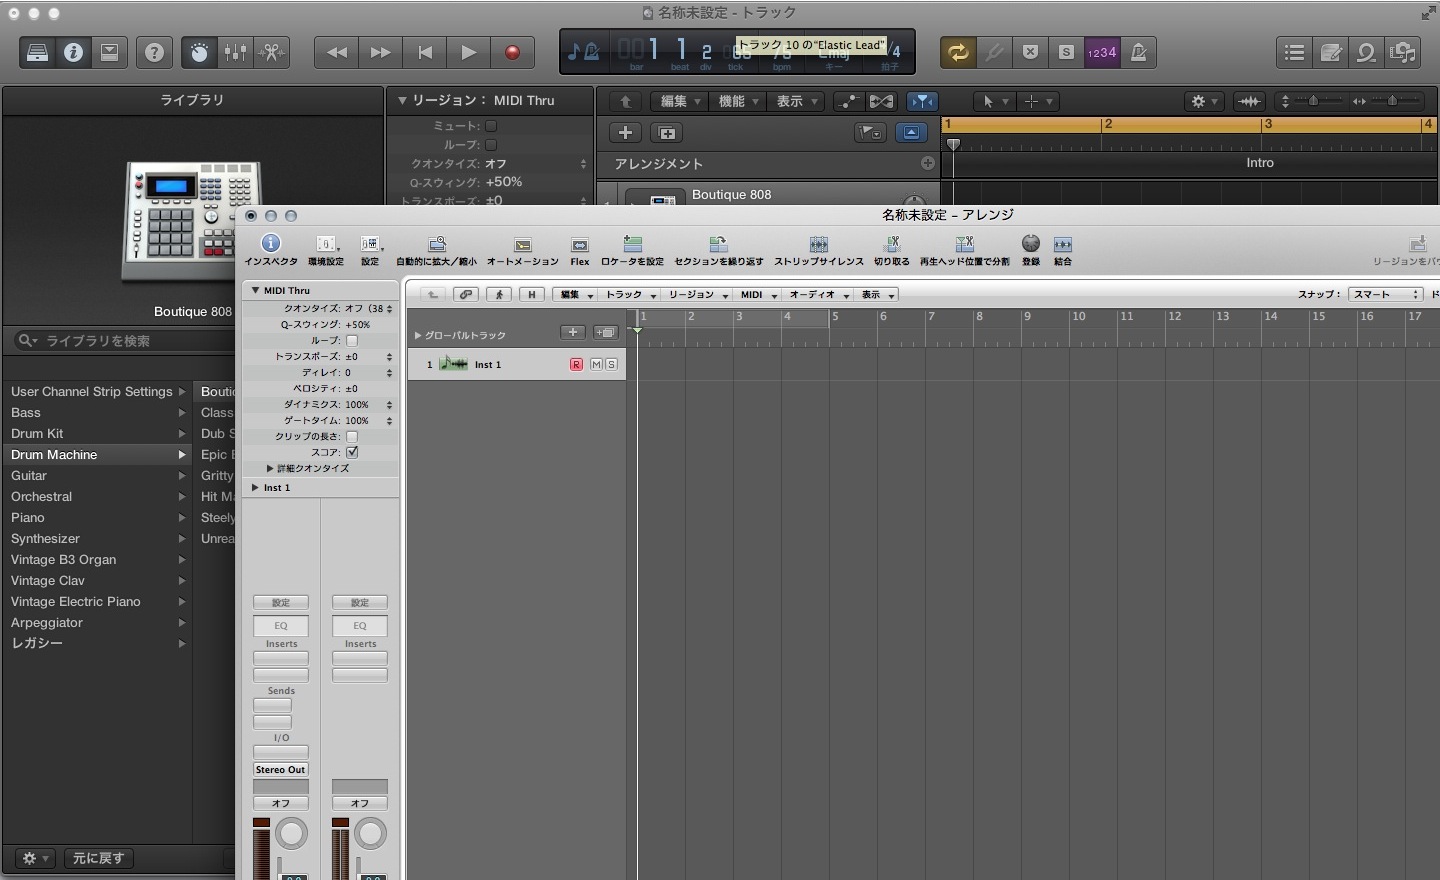
Task: Toggle the Inspector info icon in the control bar
Action: 73,53
